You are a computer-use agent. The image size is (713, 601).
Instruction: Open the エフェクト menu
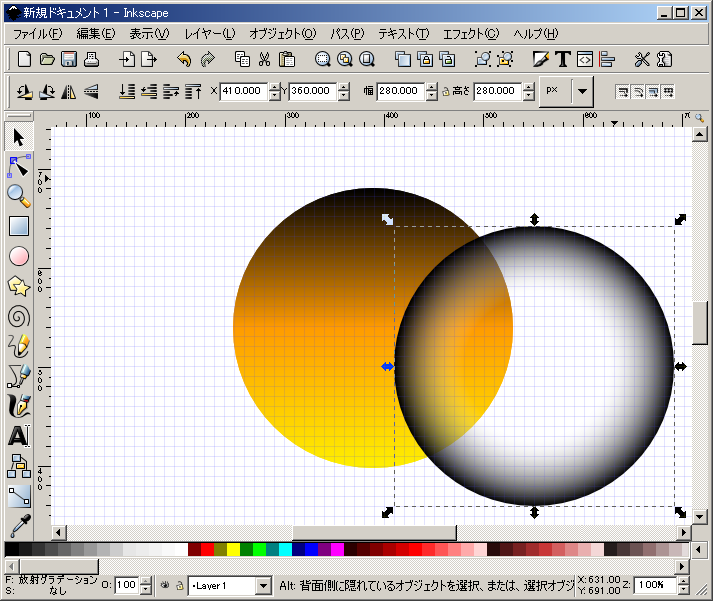pos(471,34)
